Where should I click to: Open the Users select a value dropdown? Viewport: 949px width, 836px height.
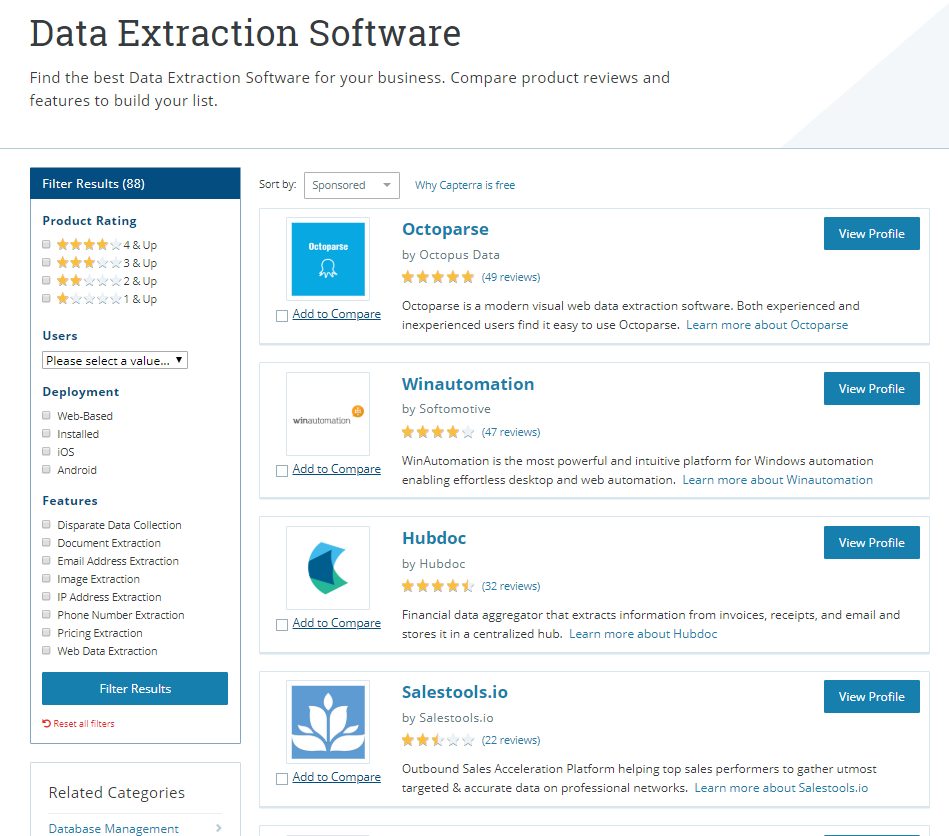pos(115,360)
